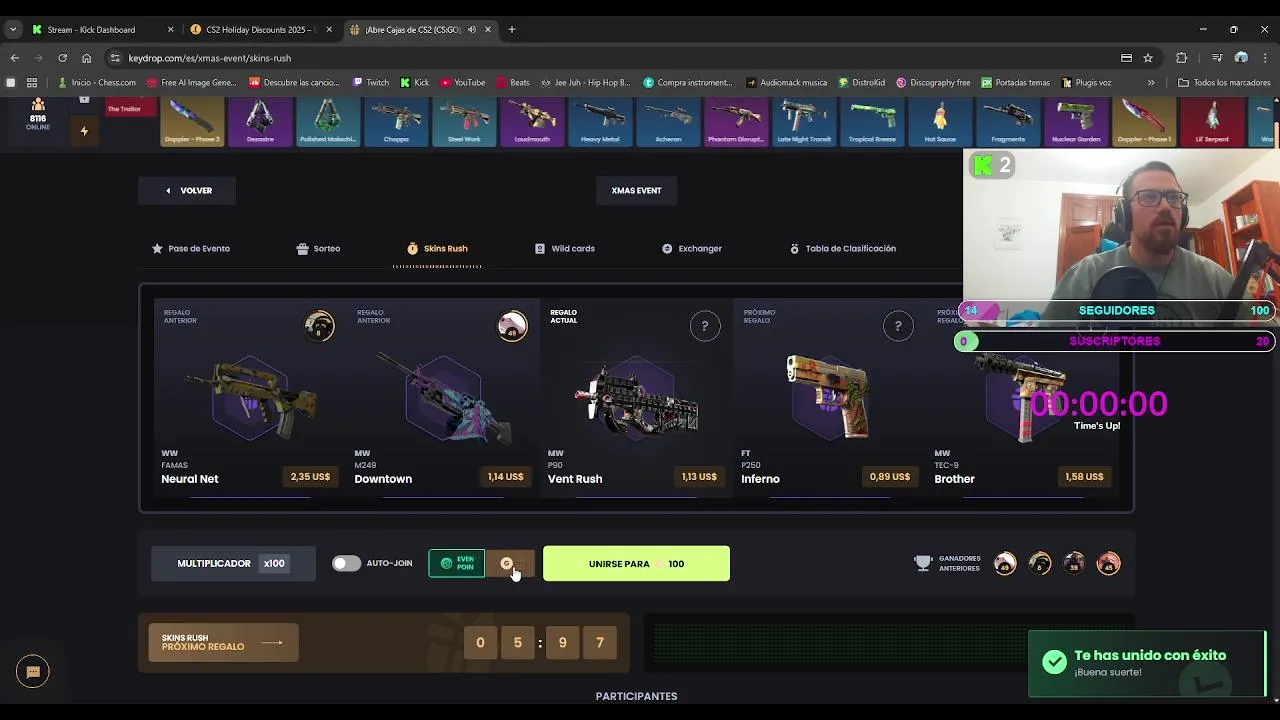The height and width of the screenshot is (720, 1280).
Task: Click Doppler Phase 2 live drop item
Action: 192,122
